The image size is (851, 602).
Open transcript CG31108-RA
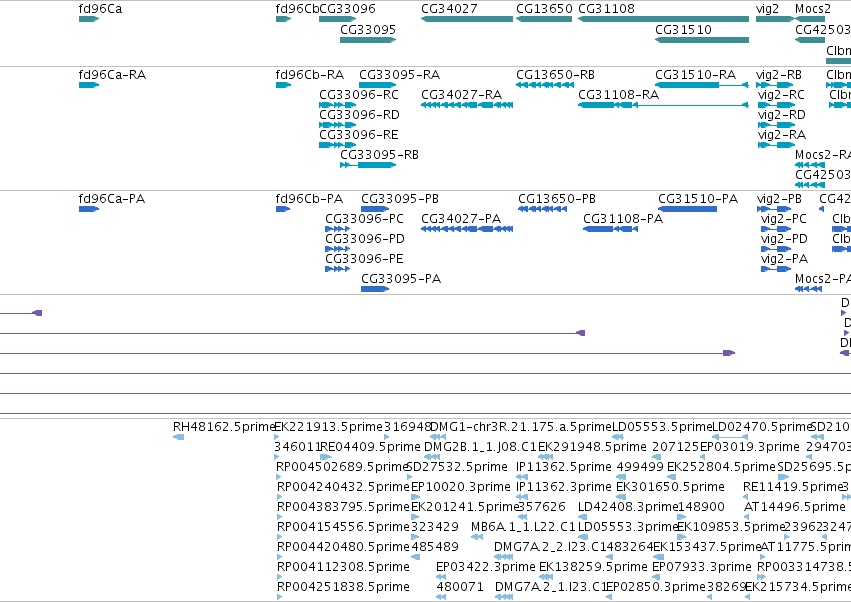[663, 105]
